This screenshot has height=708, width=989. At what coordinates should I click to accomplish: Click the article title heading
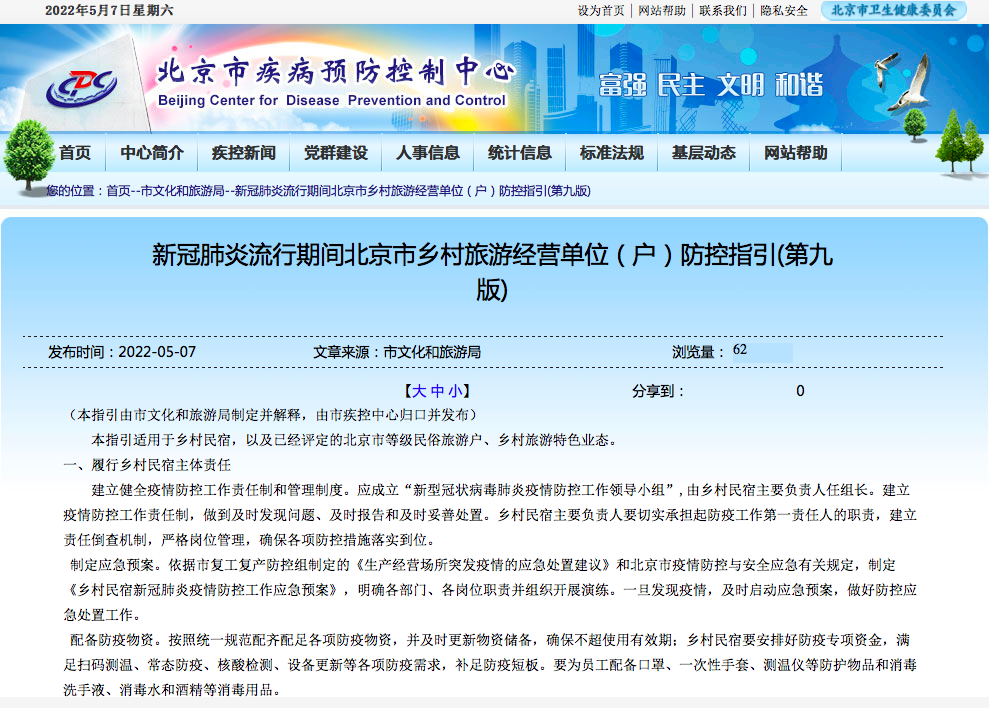pyautogui.click(x=492, y=272)
